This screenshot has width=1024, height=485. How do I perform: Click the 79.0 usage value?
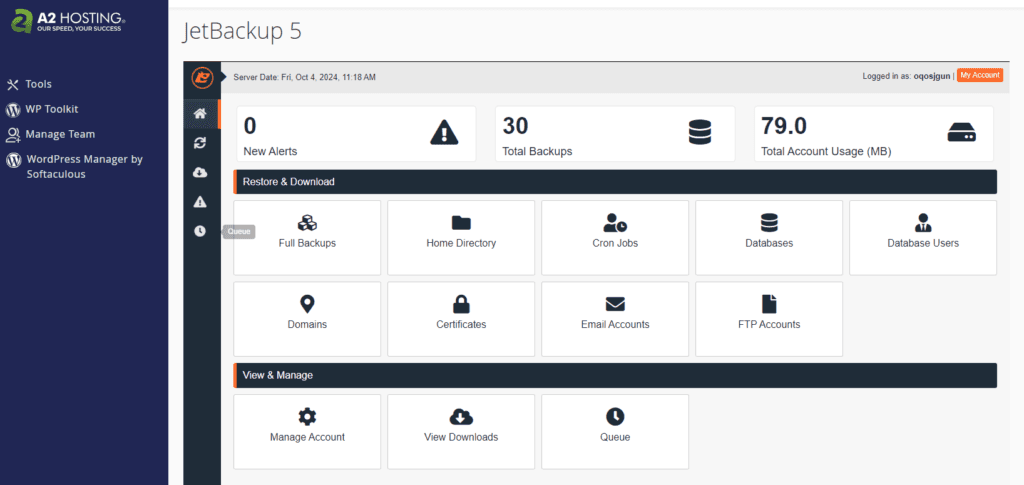click(784, 125)
